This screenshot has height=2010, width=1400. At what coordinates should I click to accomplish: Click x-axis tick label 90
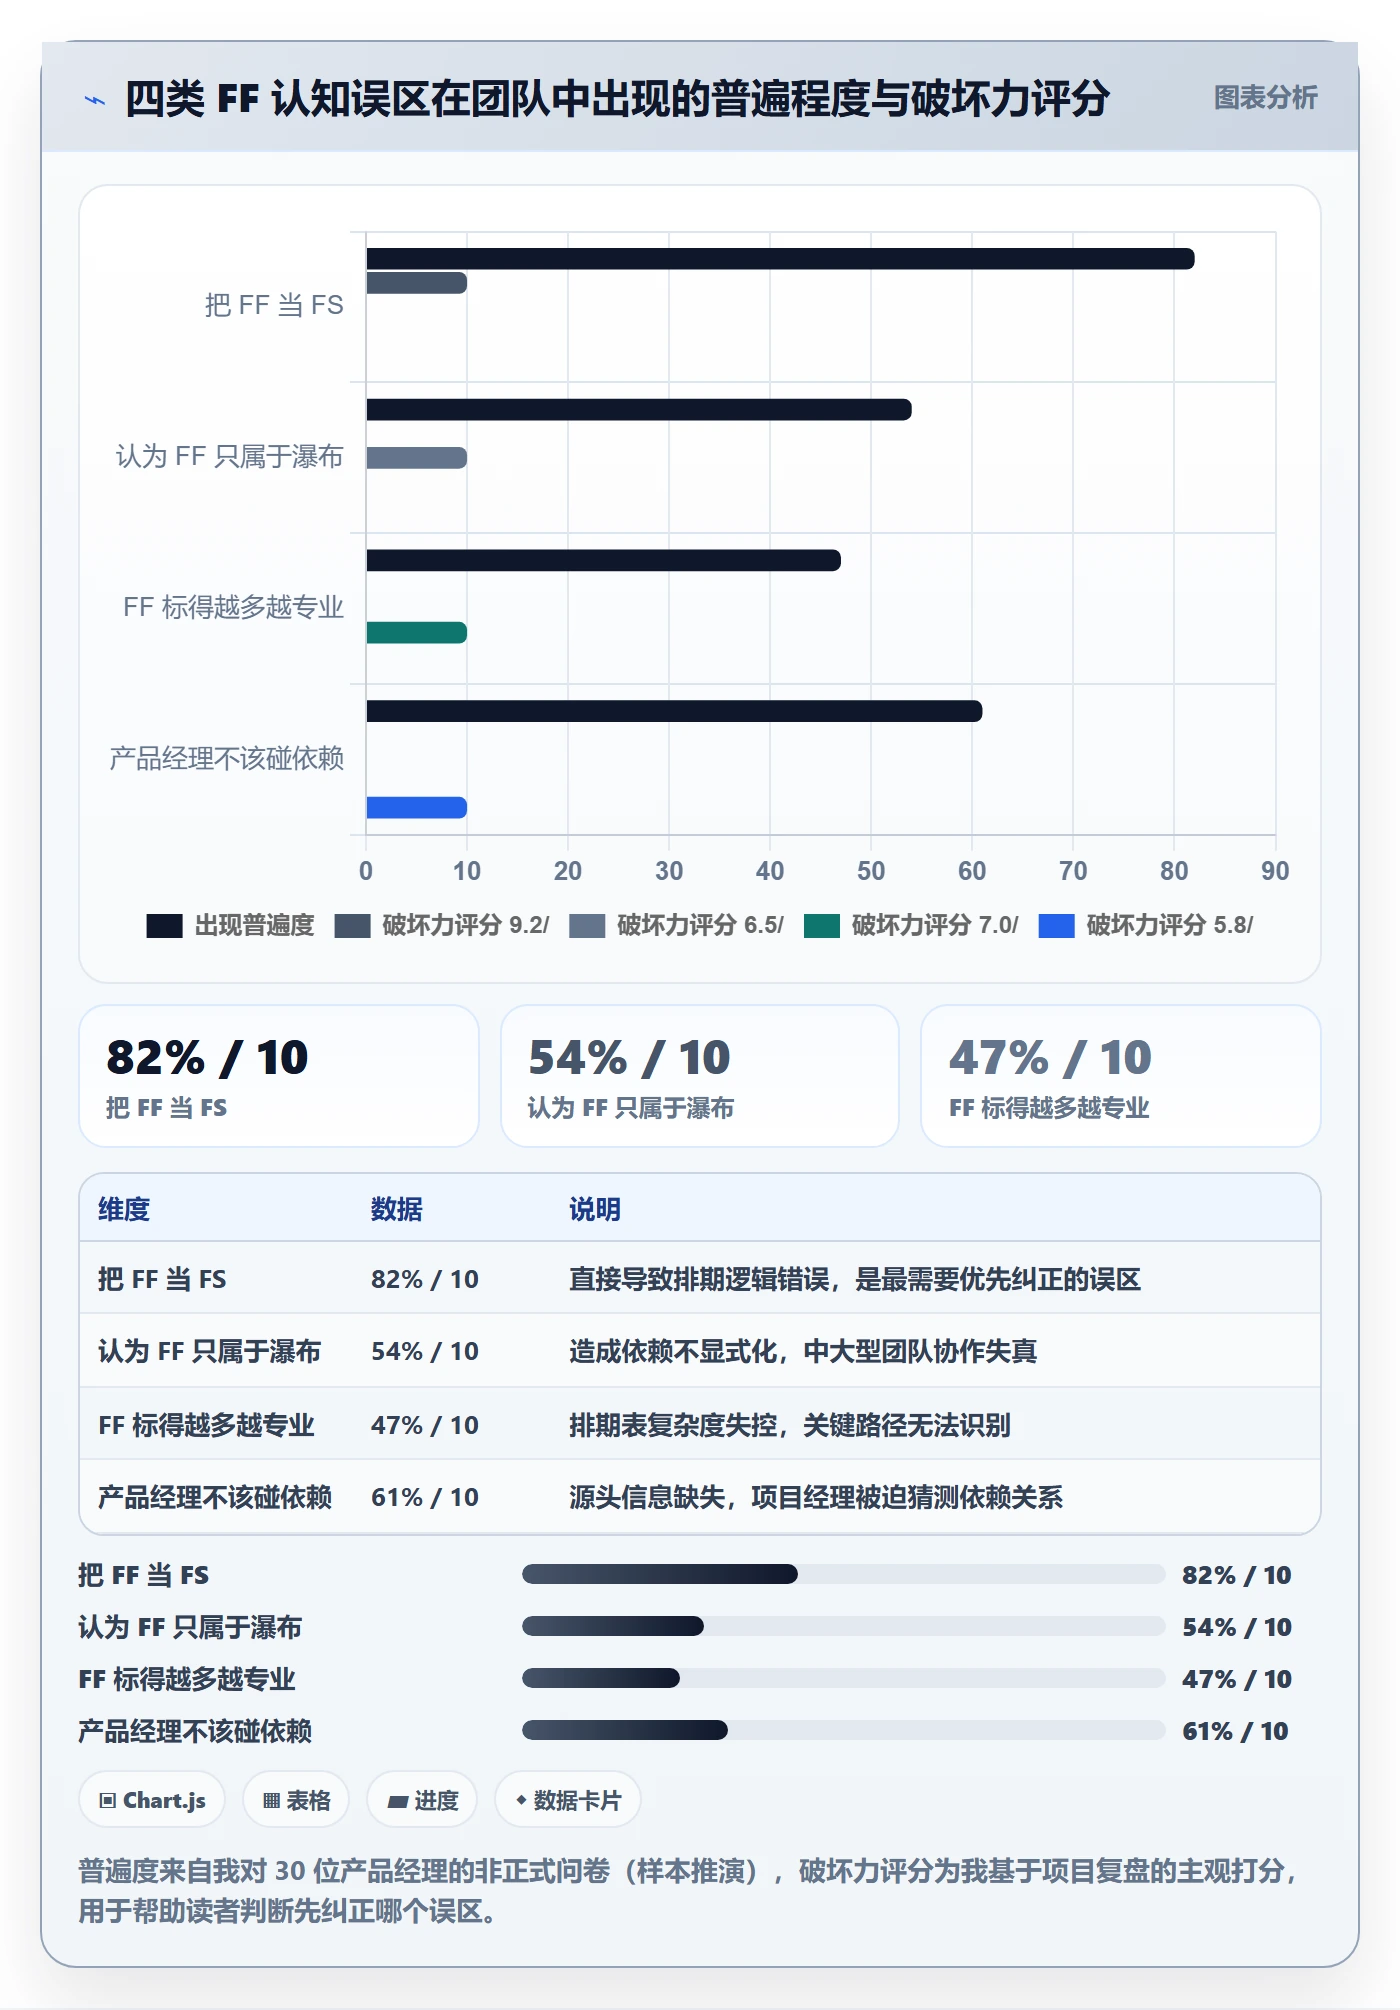(x=1275, y=871)
